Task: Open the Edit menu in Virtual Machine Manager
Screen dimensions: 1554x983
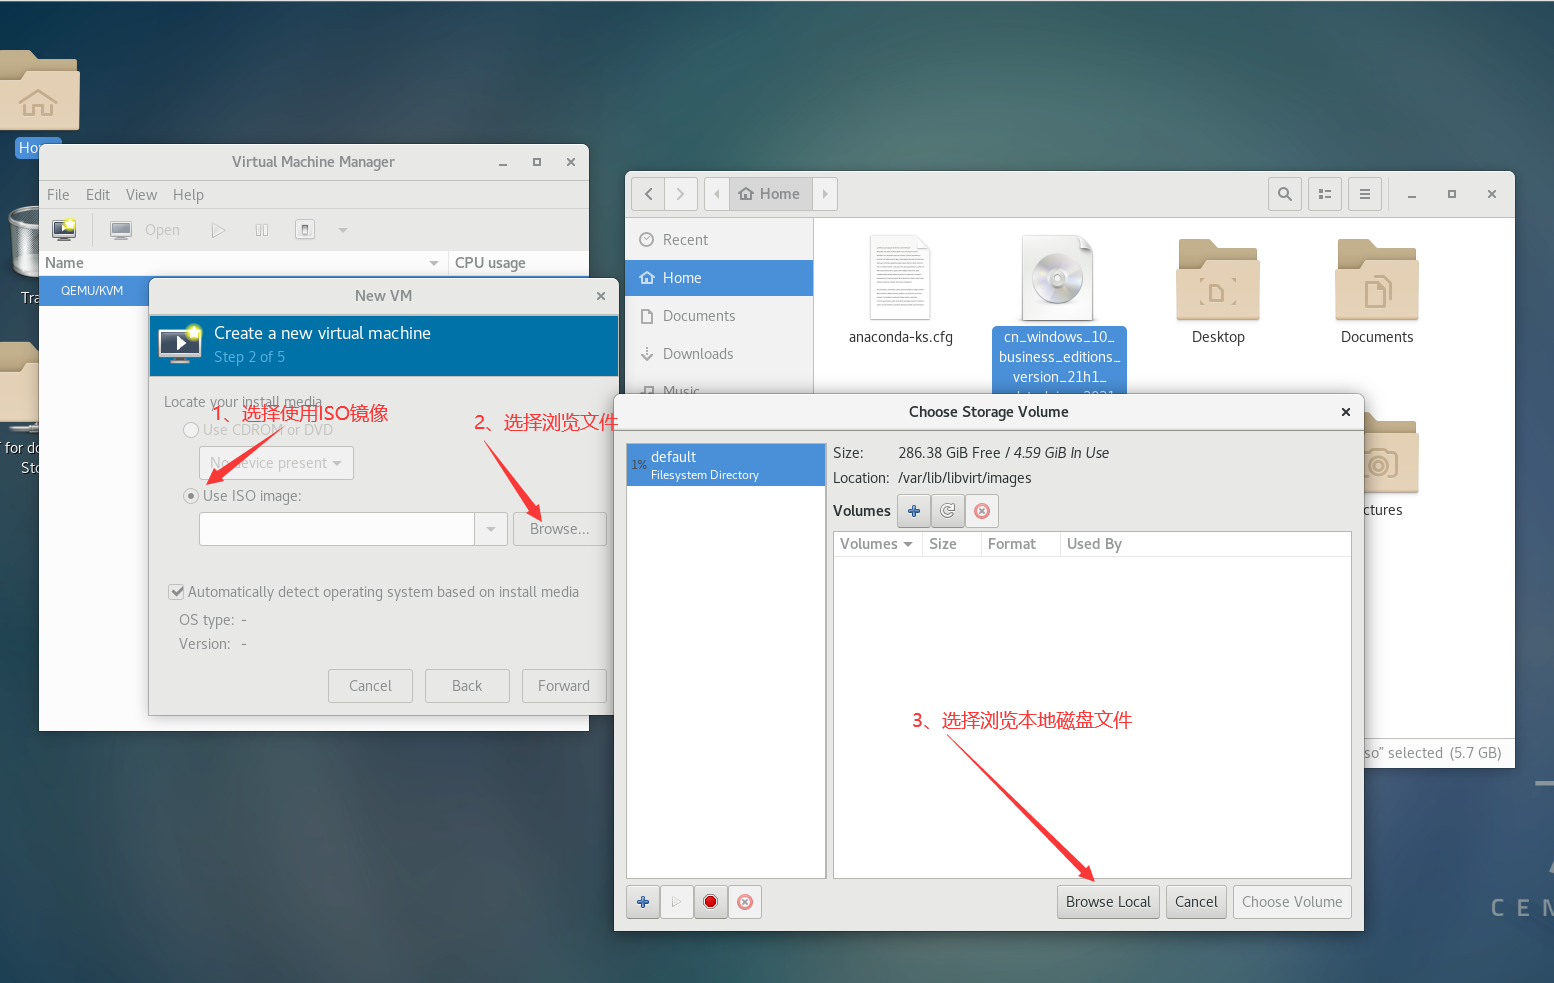Action: click(97, 194)
